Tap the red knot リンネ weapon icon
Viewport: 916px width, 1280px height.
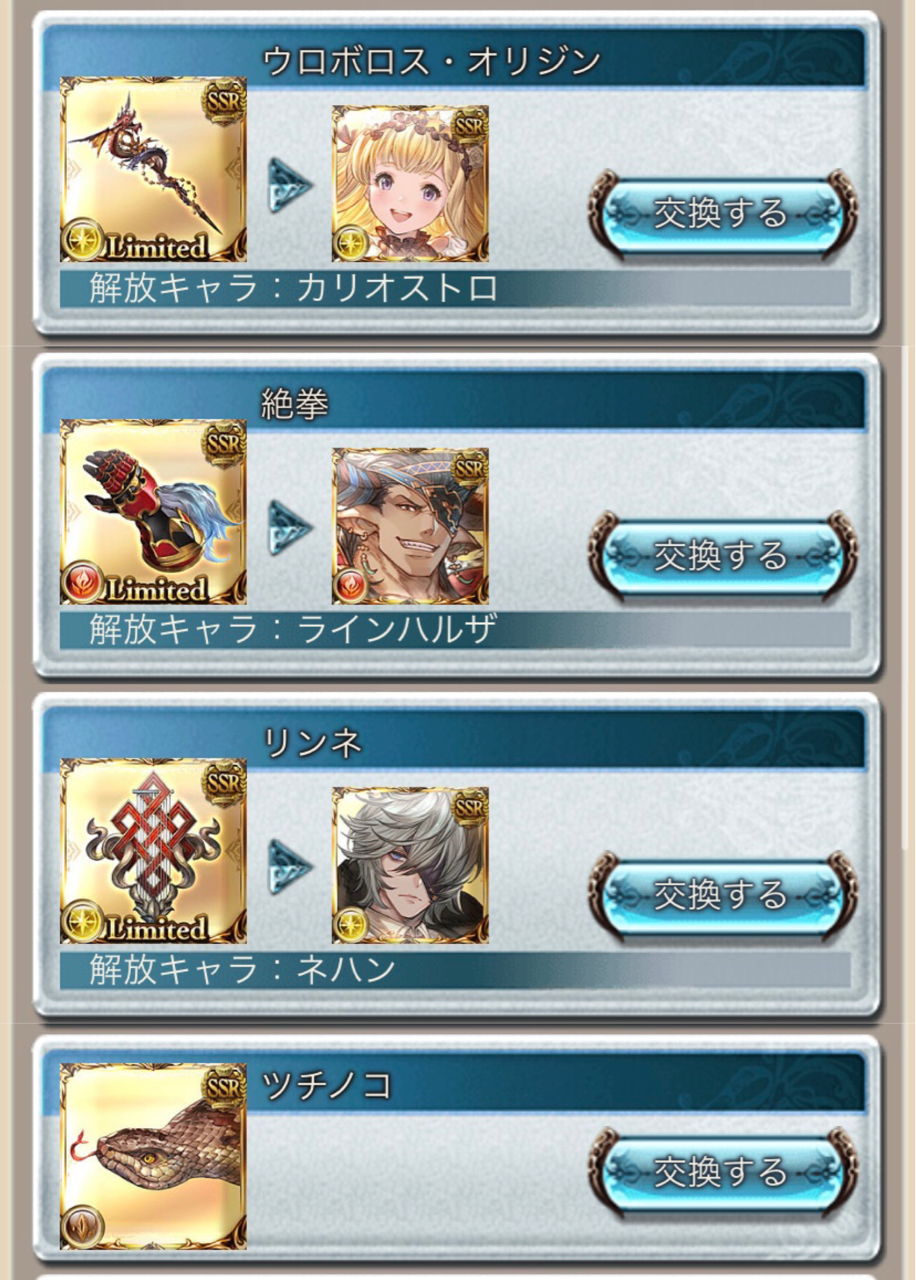pos(153,851)
